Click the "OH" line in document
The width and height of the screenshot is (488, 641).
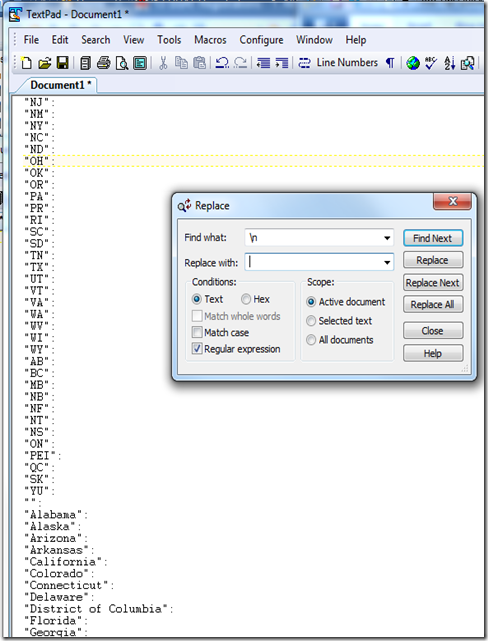[39, 161]
